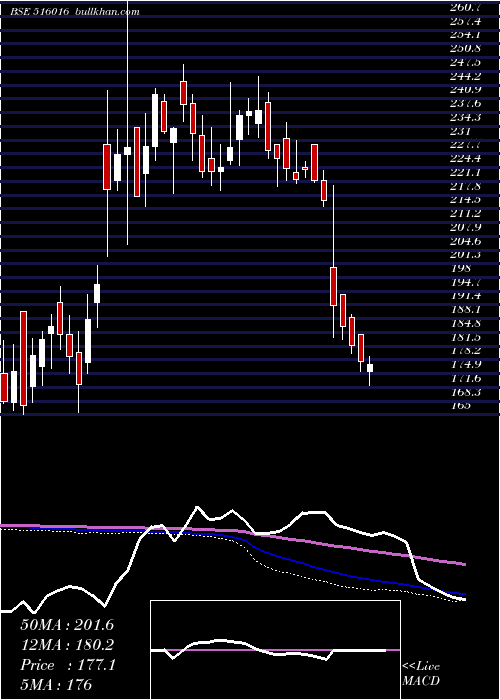Image resolution: width=500 pixels, height=700 pixels.
Task: Click the 198 price axis label
Action: tap(461, 268)
